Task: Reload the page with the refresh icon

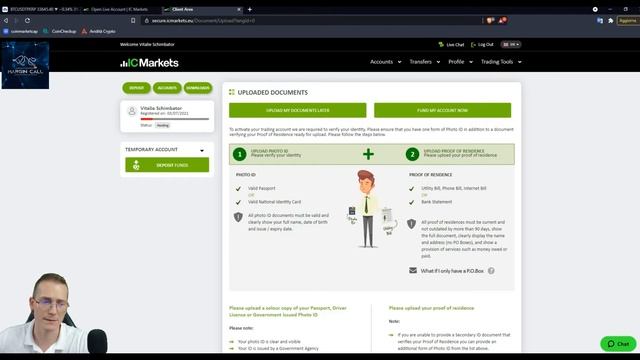Action: tap(27, 20)
